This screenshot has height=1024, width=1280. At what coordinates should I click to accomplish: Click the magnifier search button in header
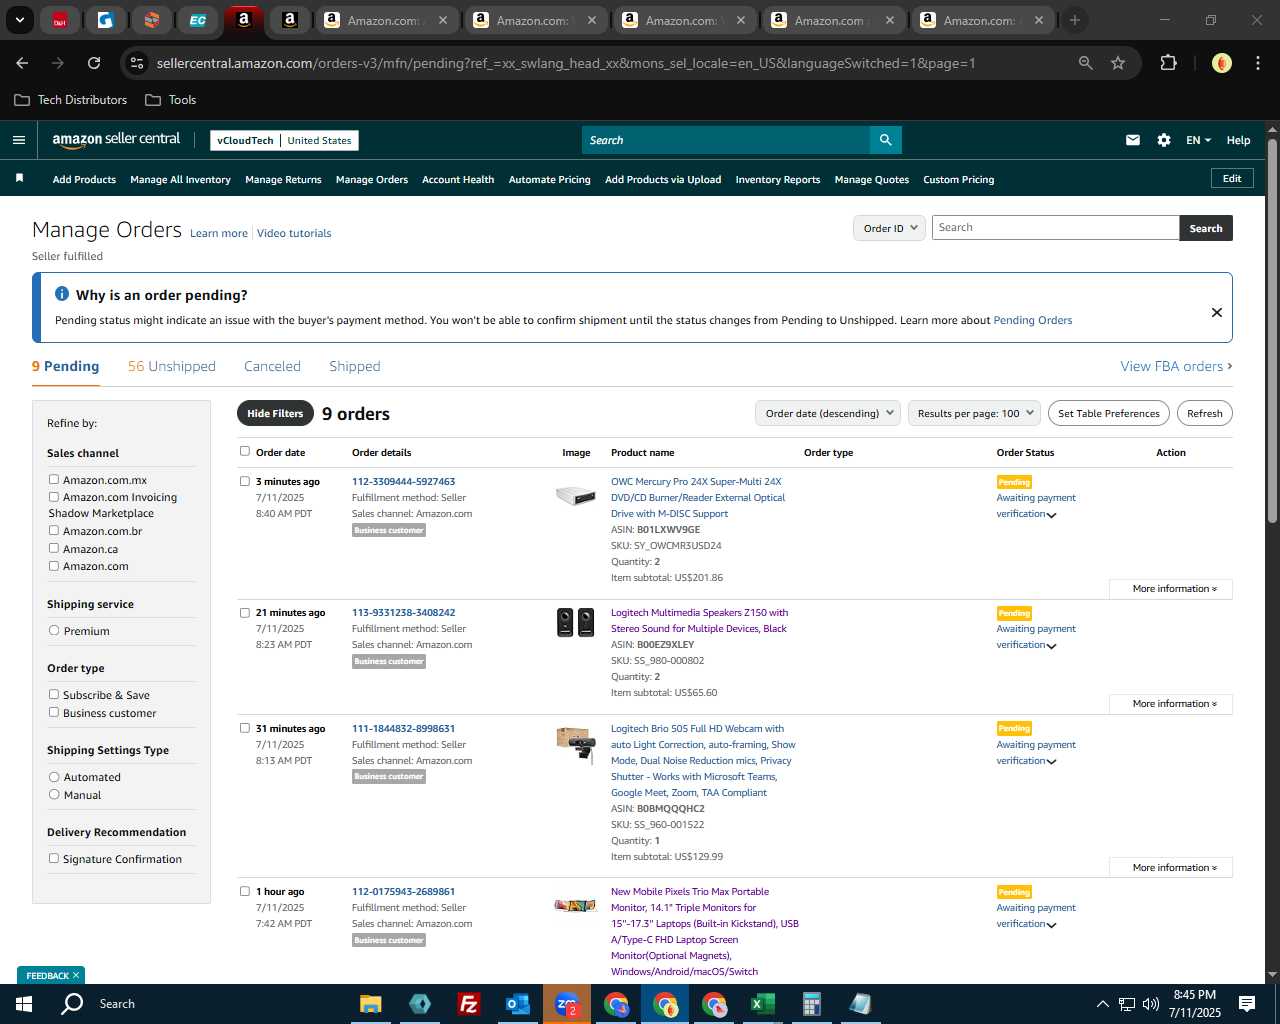(885, 140)
